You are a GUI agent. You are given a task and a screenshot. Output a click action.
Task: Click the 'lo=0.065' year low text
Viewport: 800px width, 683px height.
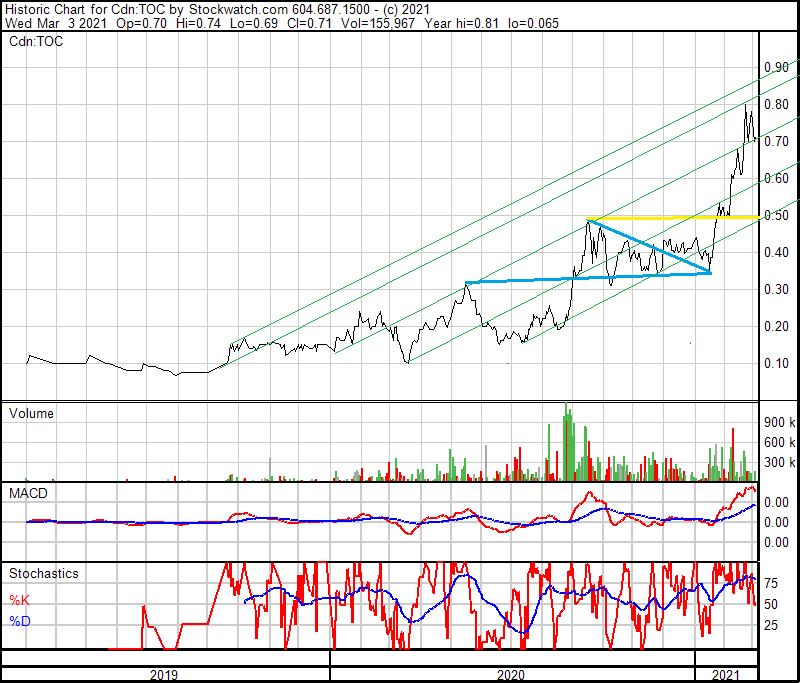pos(534,23)
